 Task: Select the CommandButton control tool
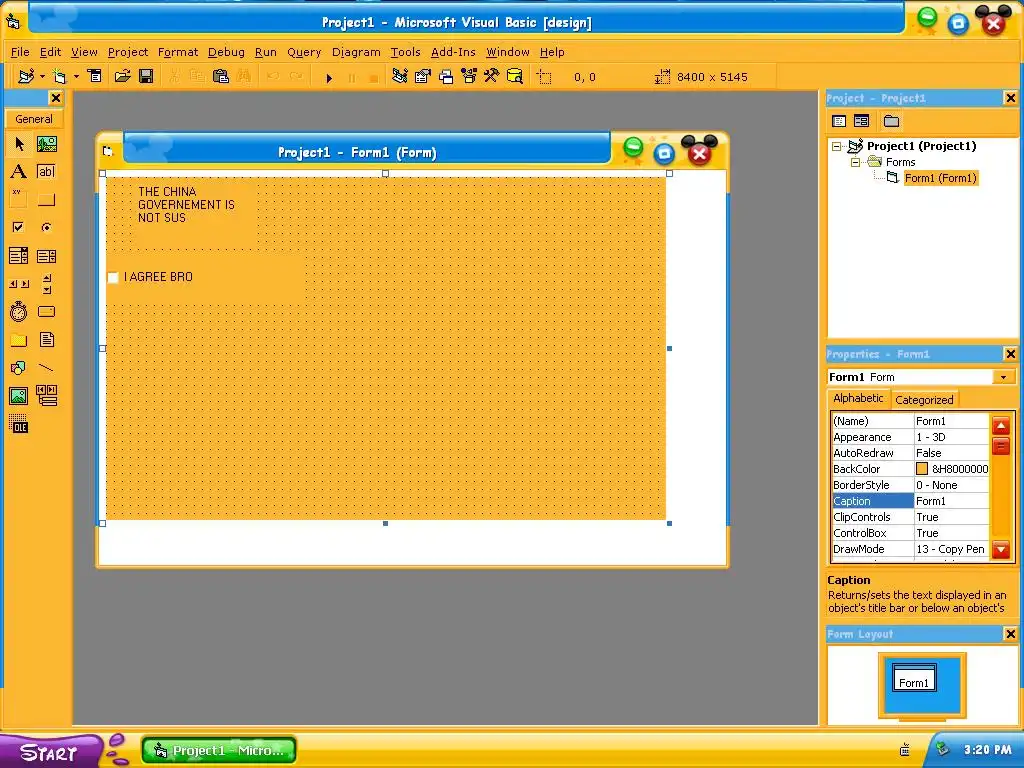point(46,200)
